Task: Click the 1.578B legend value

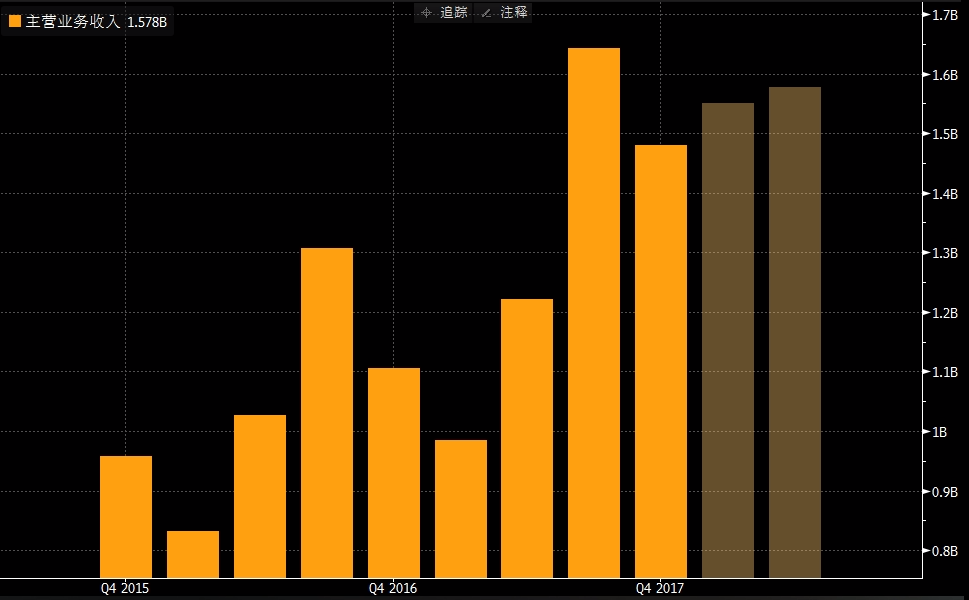Action: [147, 22]
